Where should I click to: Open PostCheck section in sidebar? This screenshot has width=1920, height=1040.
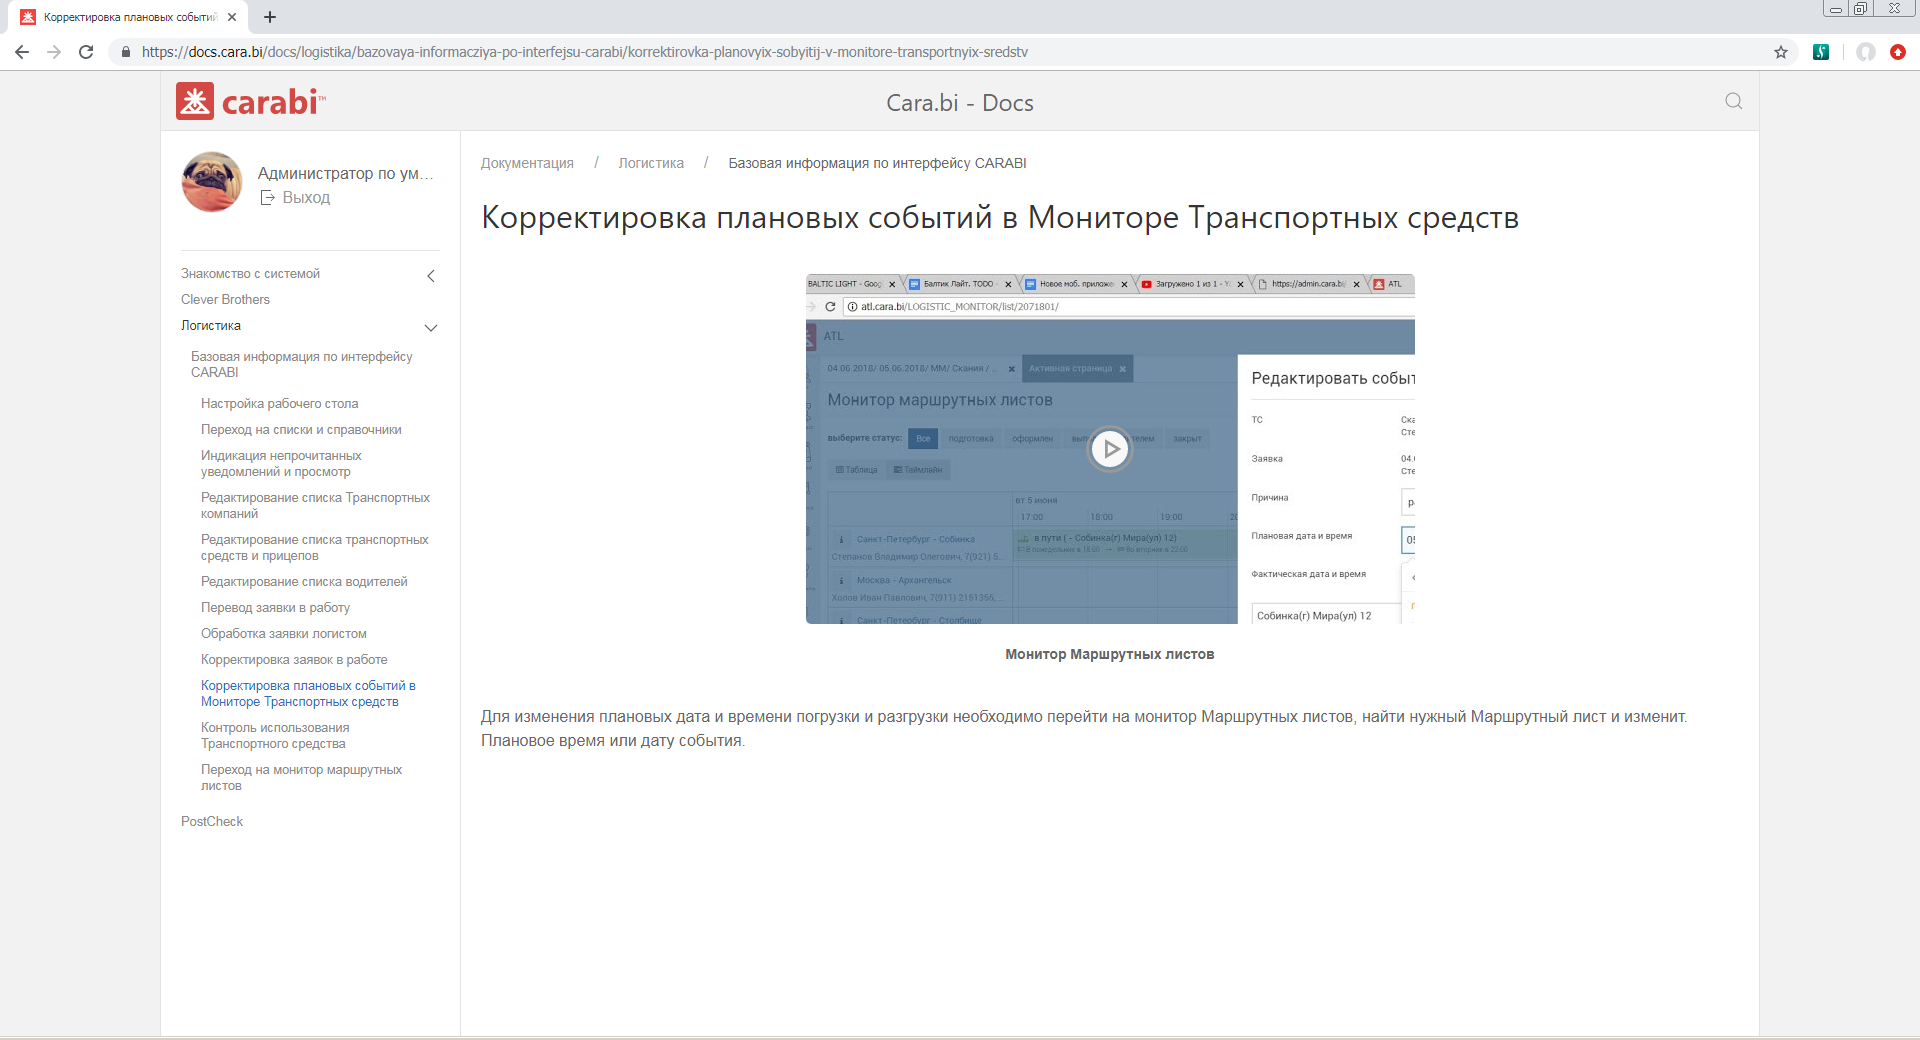[x=212, y=822]
